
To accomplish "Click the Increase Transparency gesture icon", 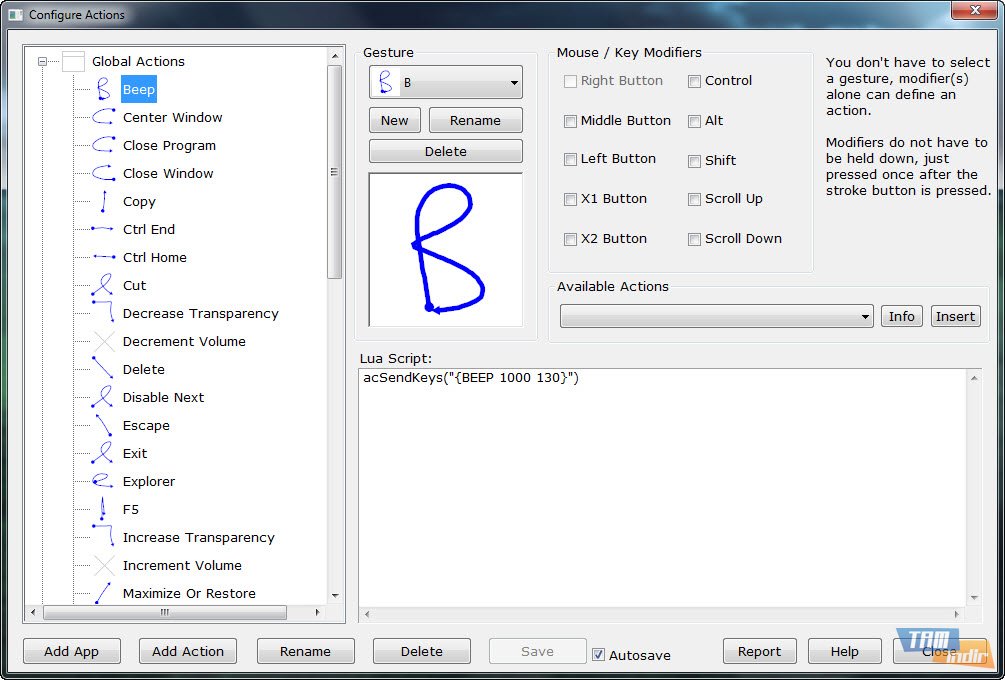I will tap(103, 537).
